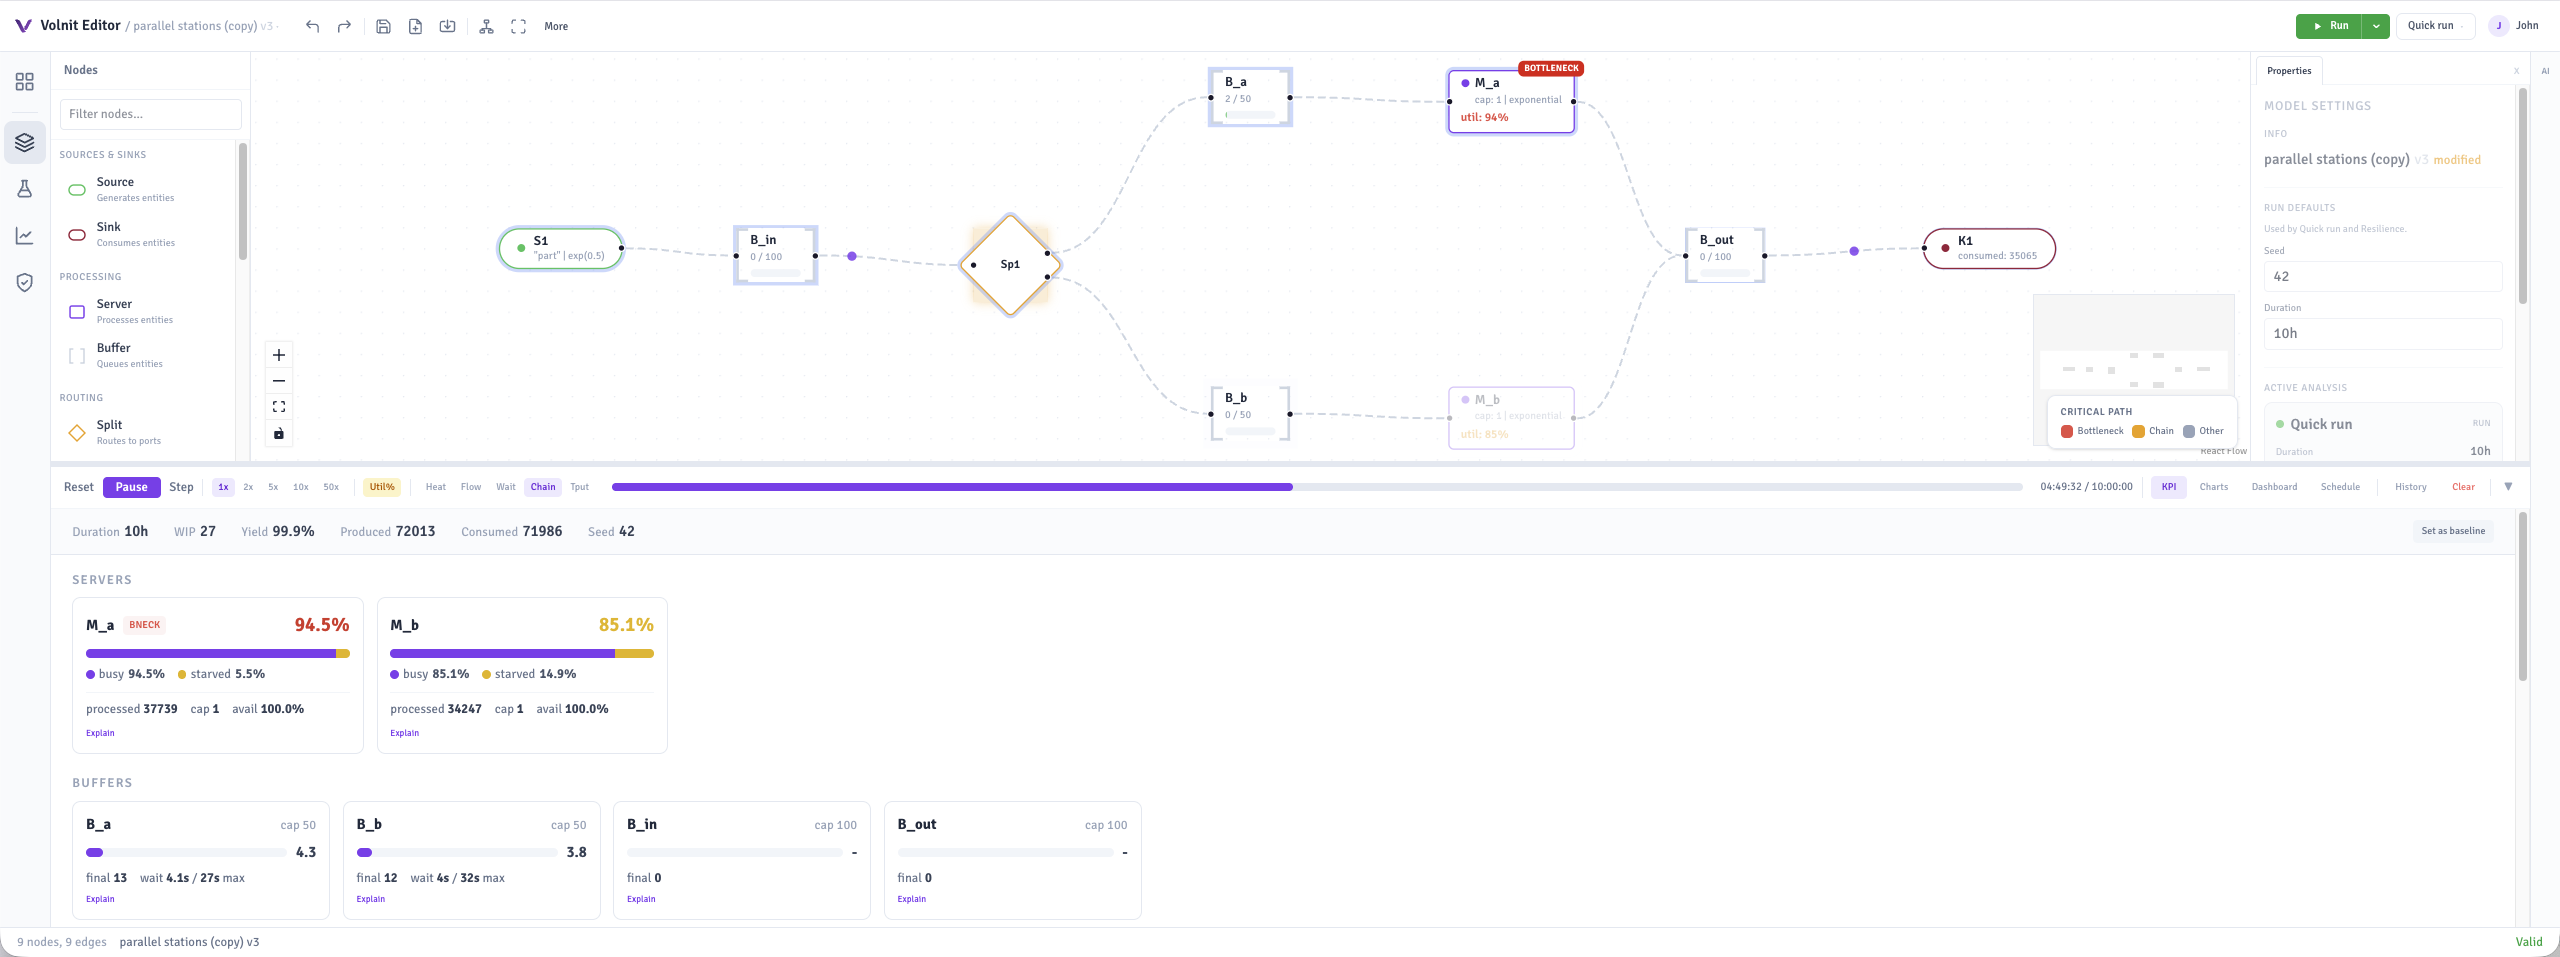This screenshot has width=2560, height=957.
Task: Switch to the Schedule tab
Action: coord(2340,487)
